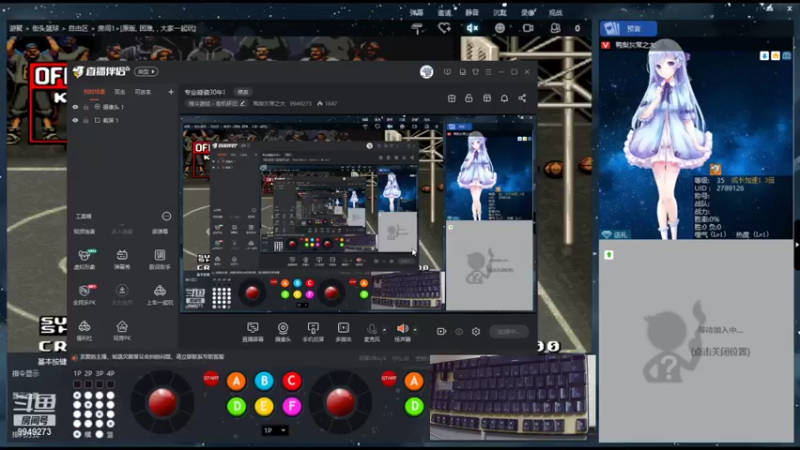Add a 多媒体 media source
Viewport: 800px width, 450px height.
coord(343,332)
